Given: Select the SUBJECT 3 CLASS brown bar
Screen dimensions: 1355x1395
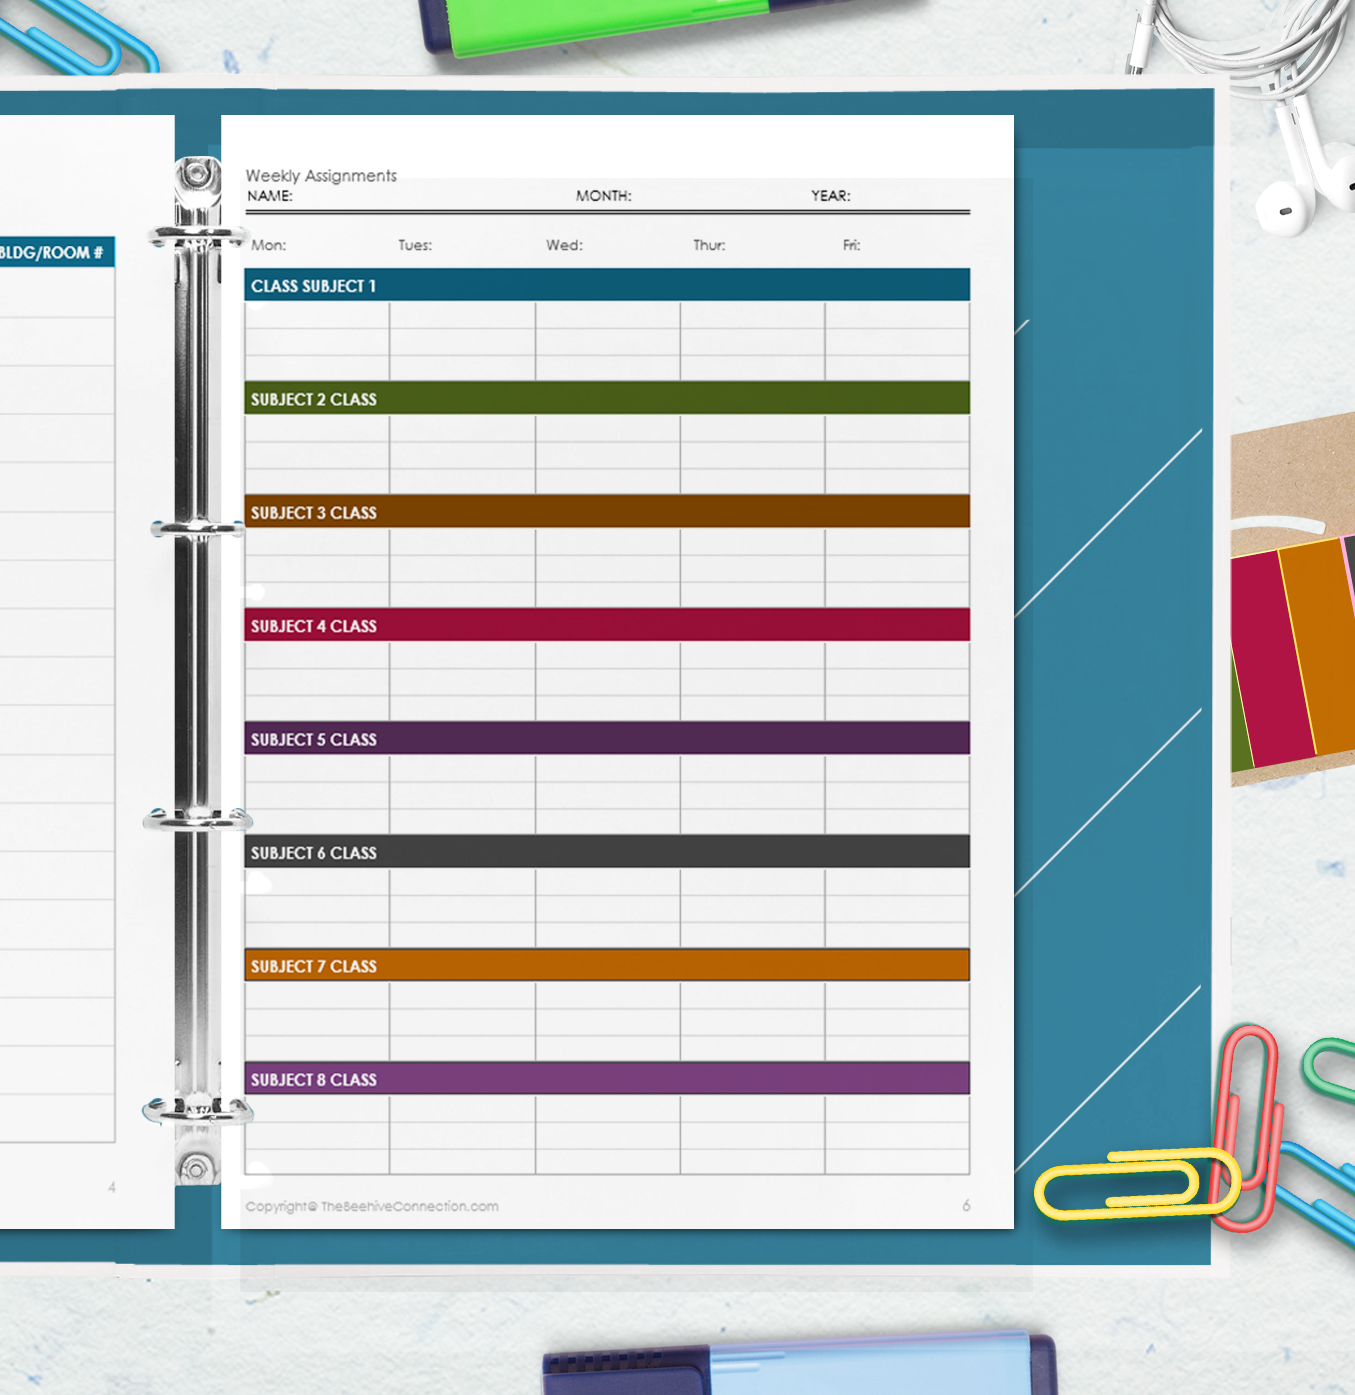Looking at the screenshot, I should click(x=607, y=512).
